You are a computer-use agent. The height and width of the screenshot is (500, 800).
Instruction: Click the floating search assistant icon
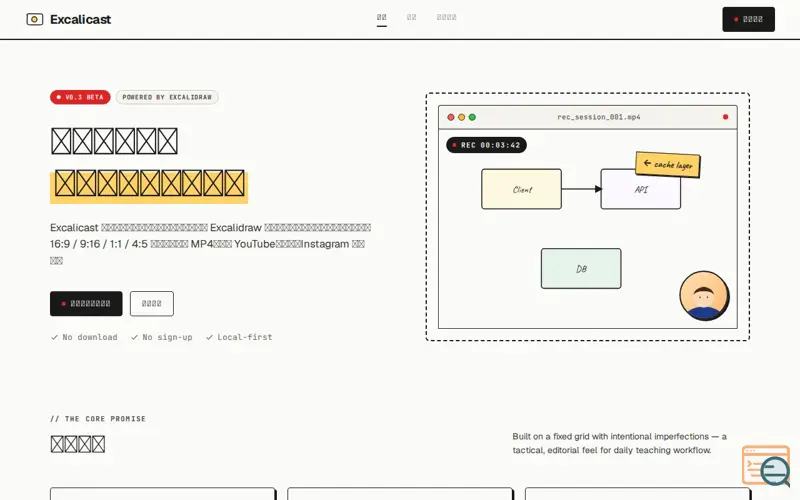pyautogui.click(x=766, y=465)
